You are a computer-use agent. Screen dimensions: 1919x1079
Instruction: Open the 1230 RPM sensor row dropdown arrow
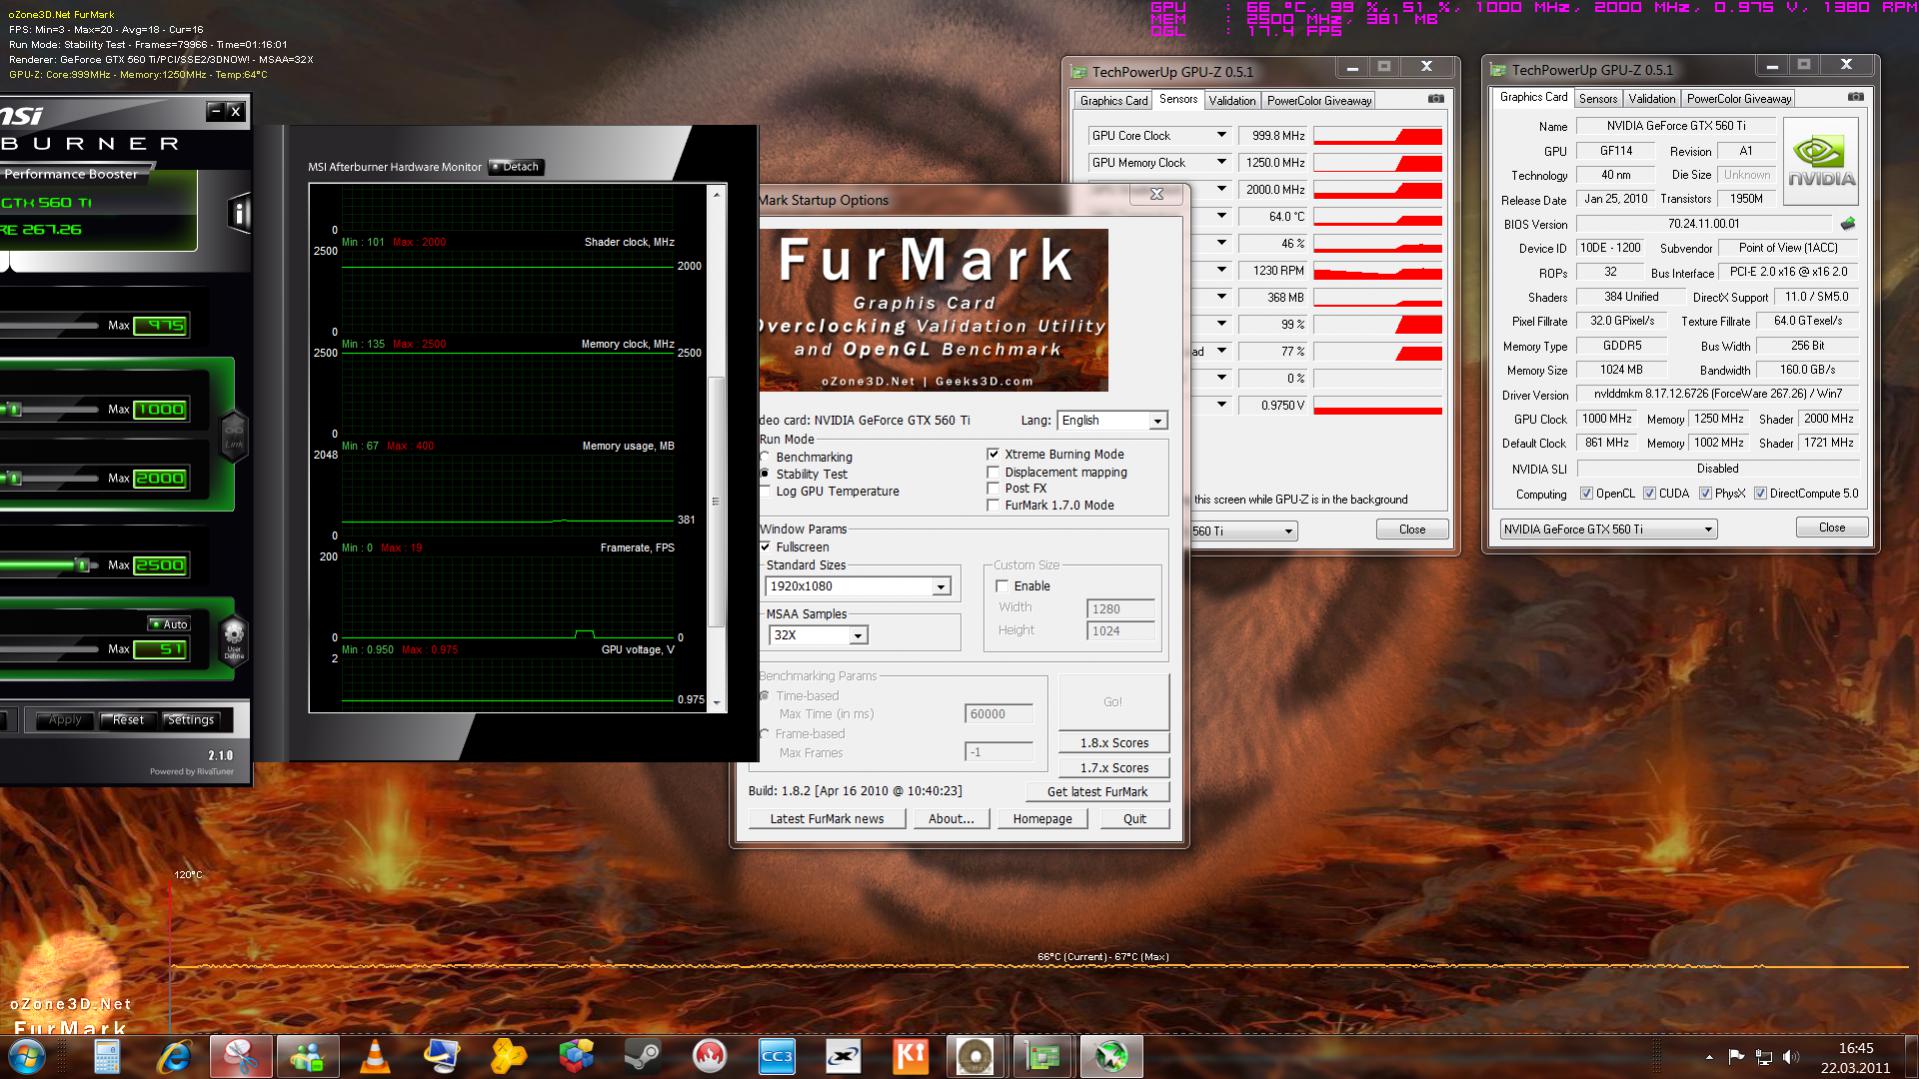(x=1221, y=270)
